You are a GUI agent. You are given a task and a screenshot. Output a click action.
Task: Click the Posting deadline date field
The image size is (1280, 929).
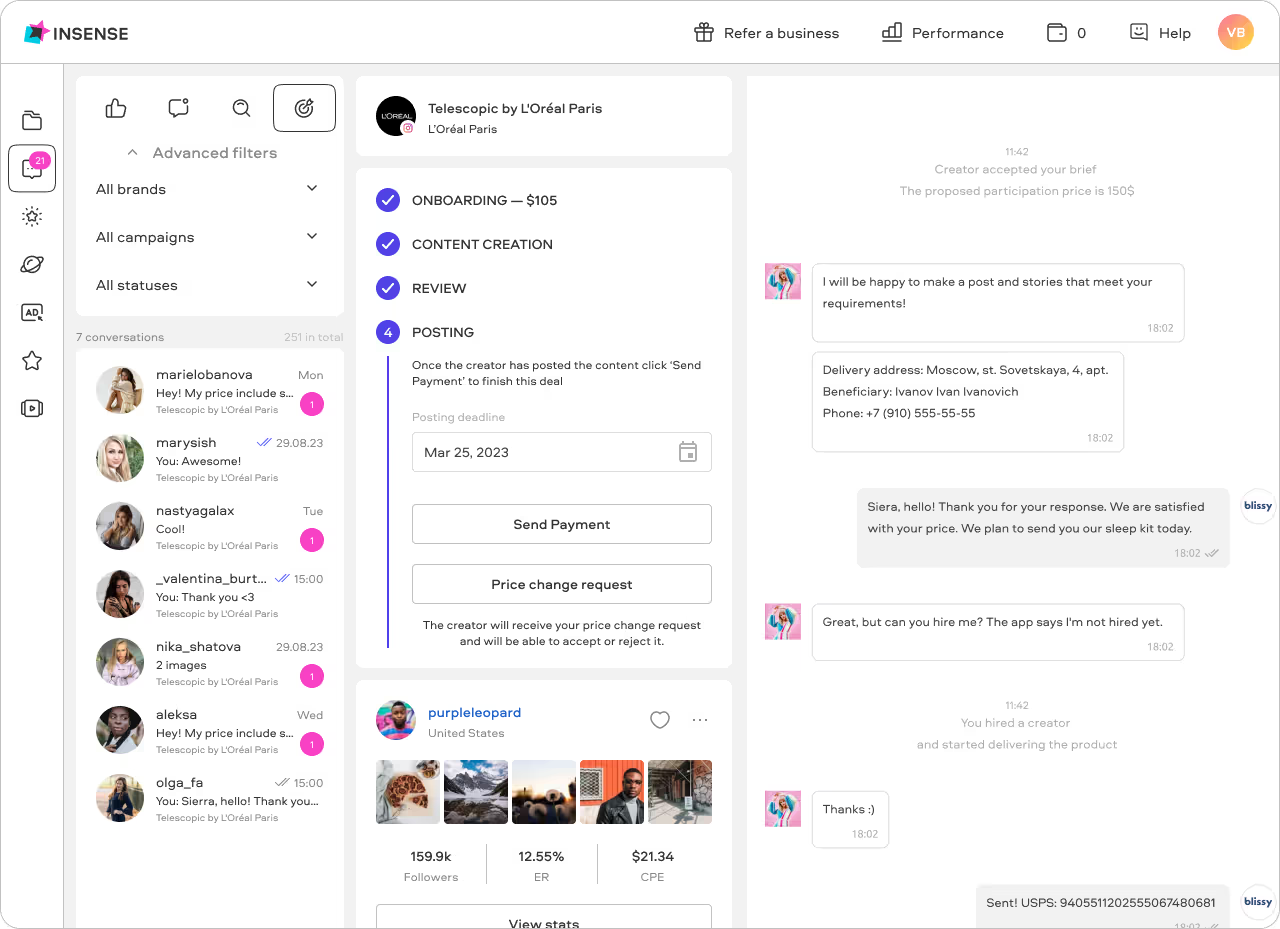562,452
